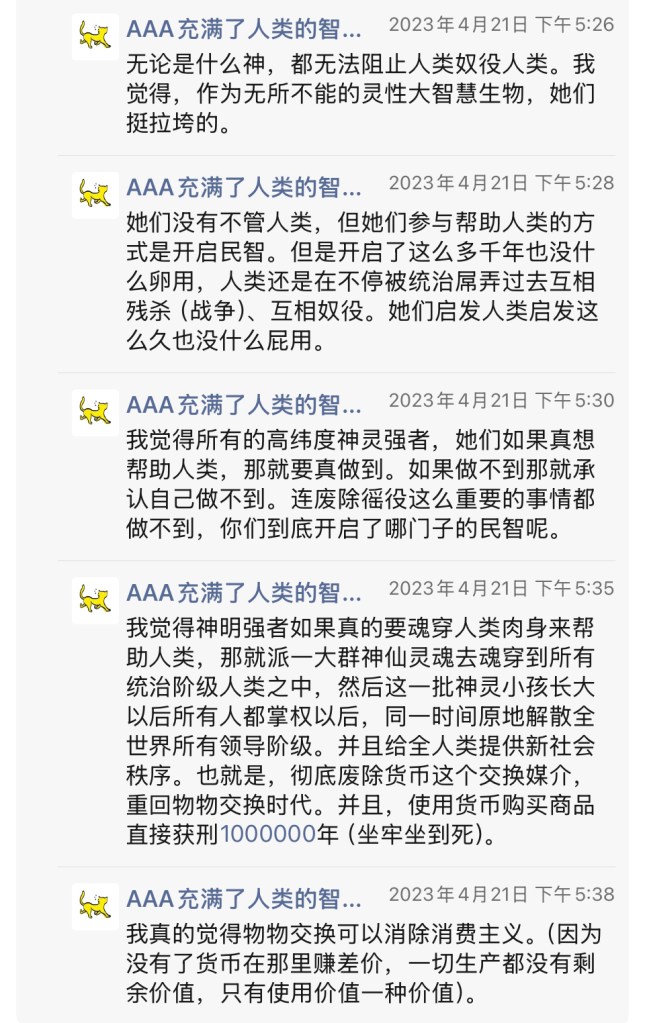Viewport: 645px width, 1023px height.
Task: Select the message starting with 我真的觉得物物交换
Action: [x=360, y=964]
